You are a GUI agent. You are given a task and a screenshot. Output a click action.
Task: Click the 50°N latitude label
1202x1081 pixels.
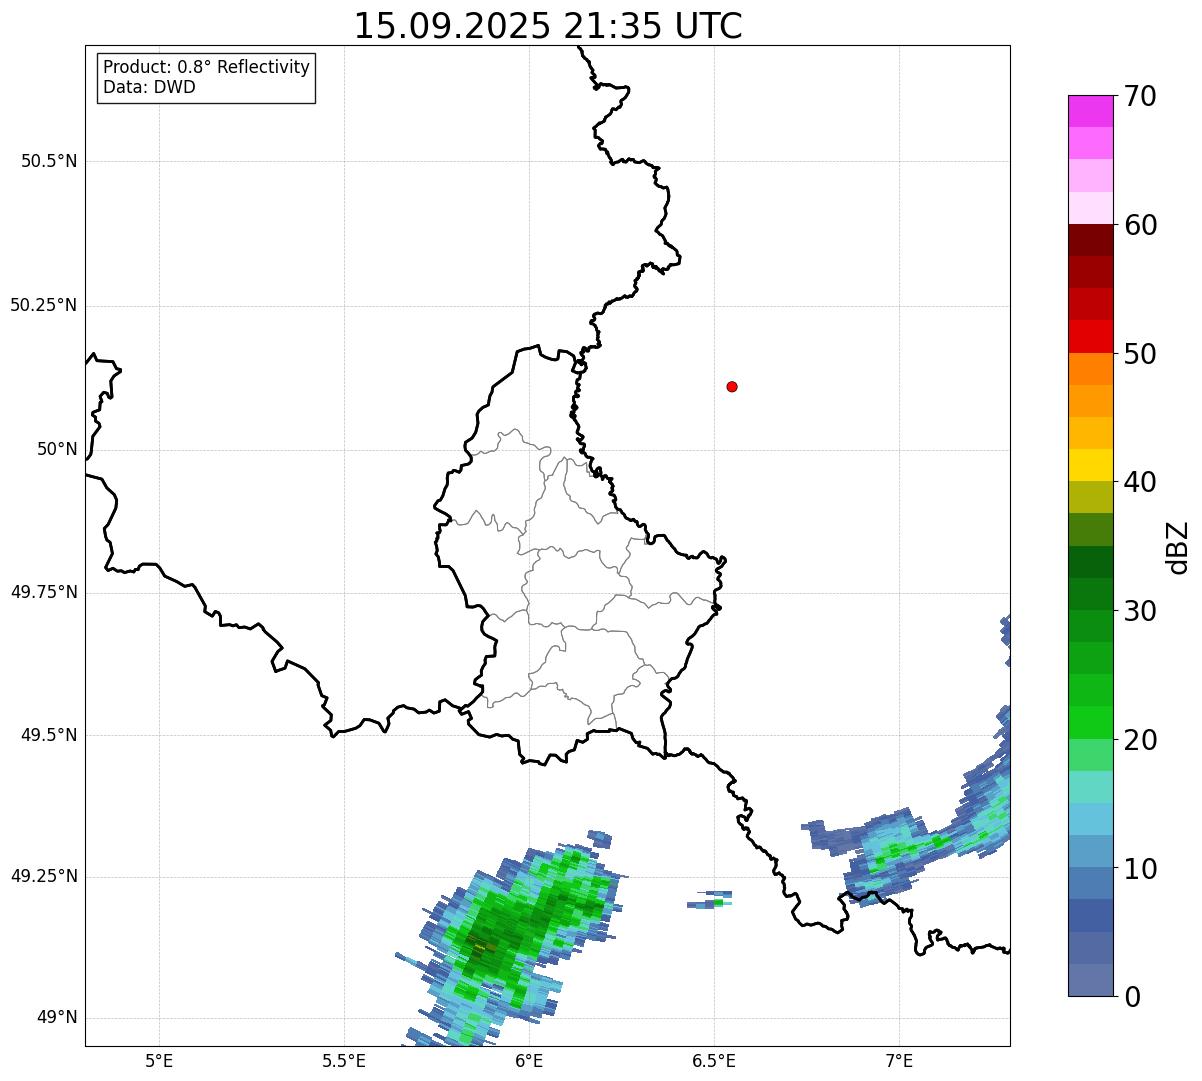tap(57, 449)
